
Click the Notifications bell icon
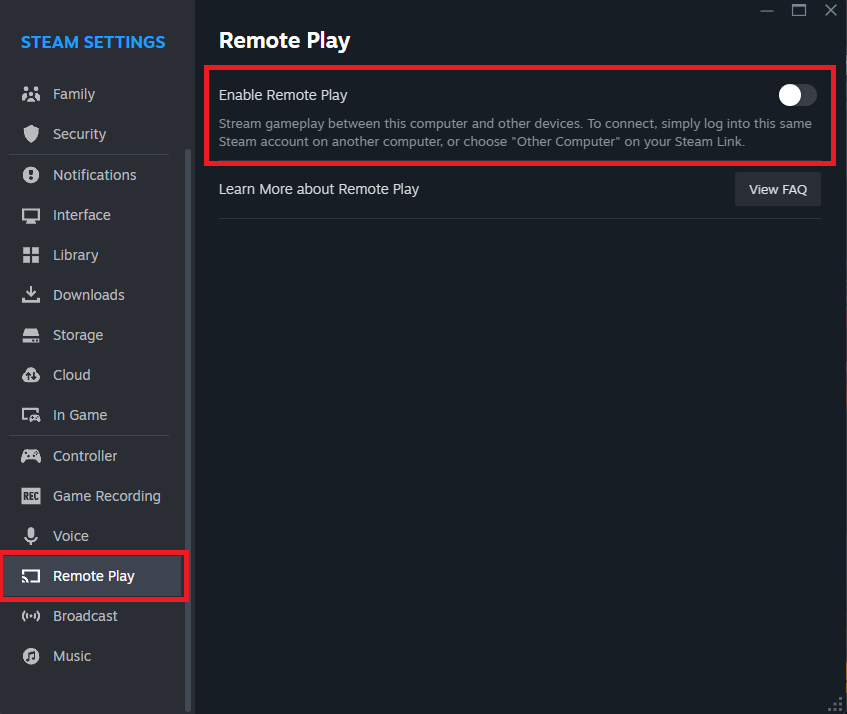(30, 175)
